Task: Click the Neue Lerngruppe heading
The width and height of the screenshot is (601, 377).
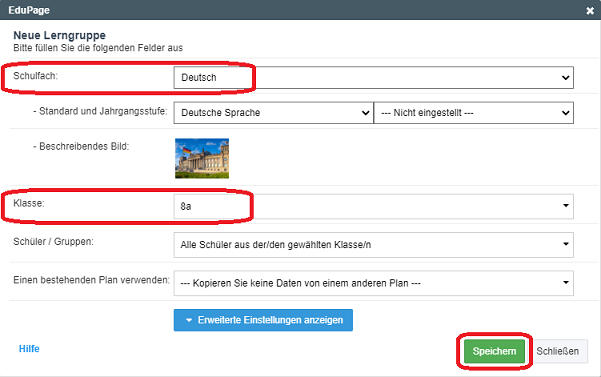Action: click(59, 35)
